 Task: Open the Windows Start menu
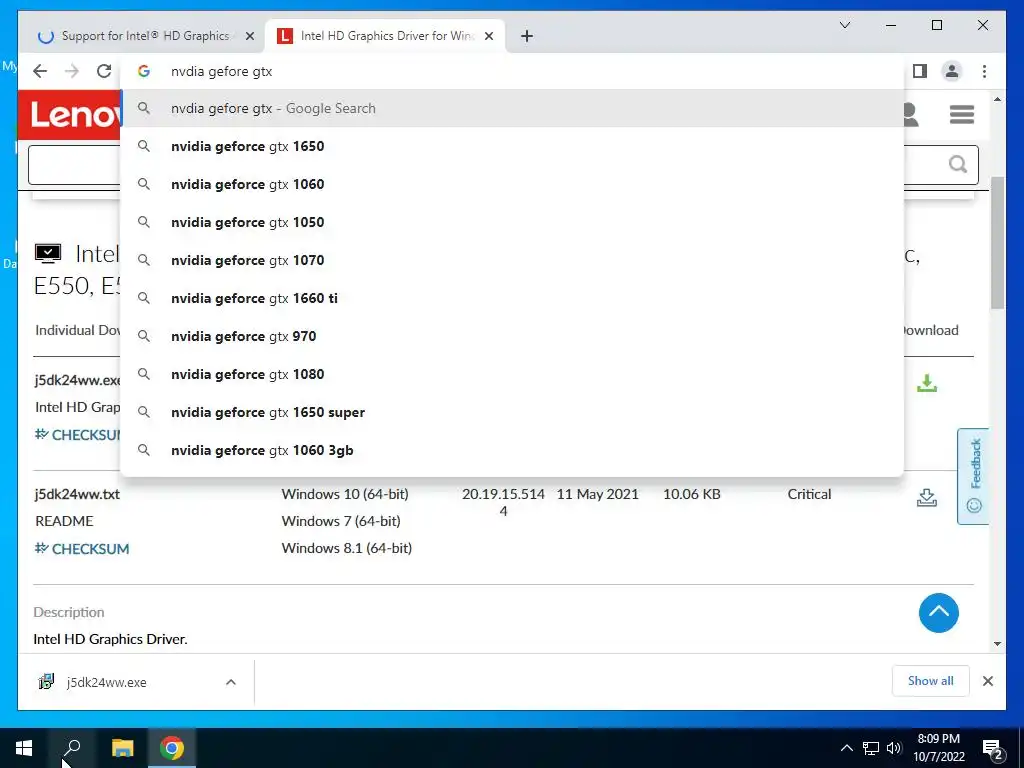pos(24,748)
